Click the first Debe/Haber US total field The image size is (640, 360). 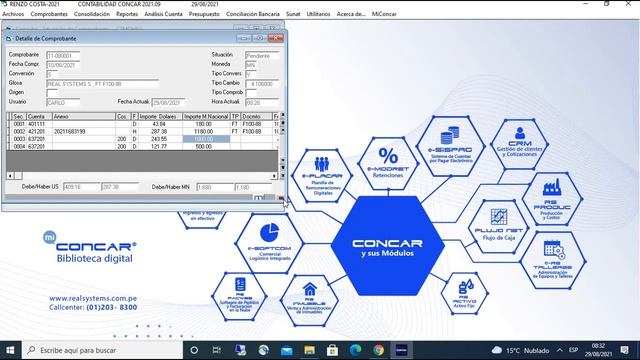(x=81, y=187)
